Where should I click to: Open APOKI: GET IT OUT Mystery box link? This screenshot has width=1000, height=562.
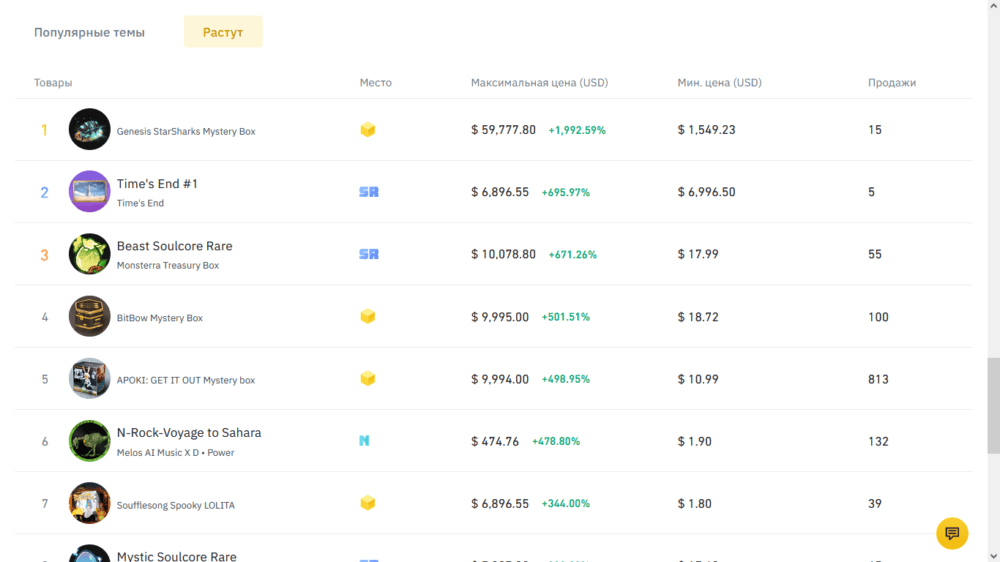(186, 380)
